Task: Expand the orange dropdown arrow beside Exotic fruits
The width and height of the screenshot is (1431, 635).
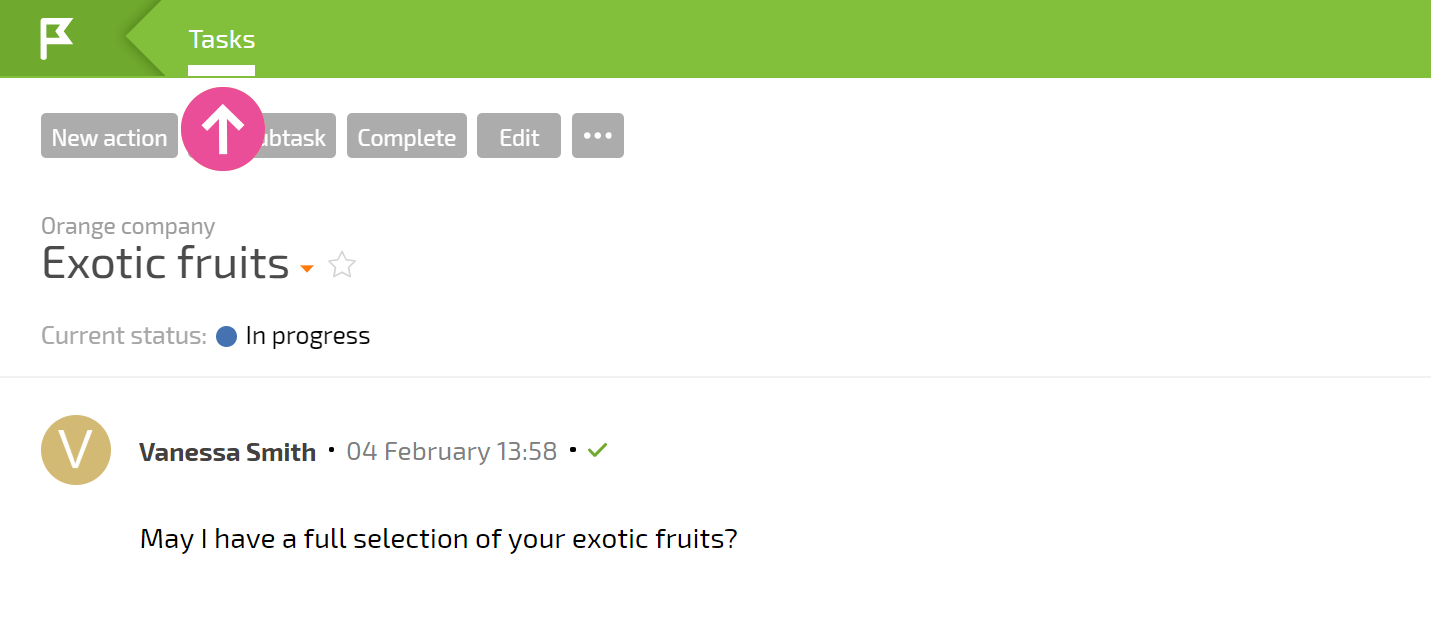Action: [x=307, y=268]
